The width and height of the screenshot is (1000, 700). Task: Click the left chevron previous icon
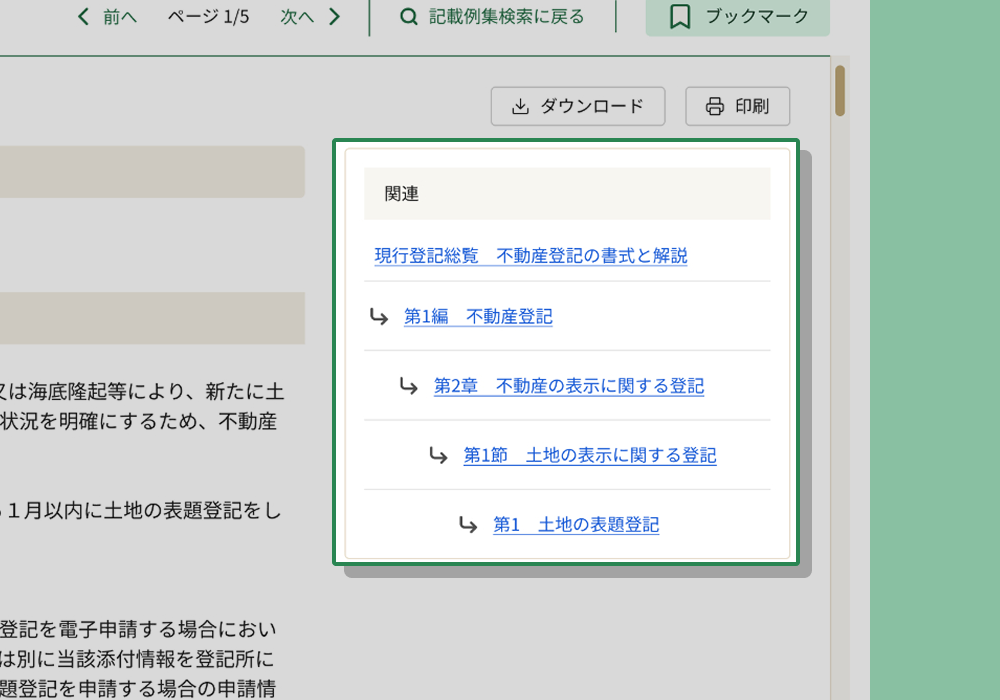click(x=83, y=17)
